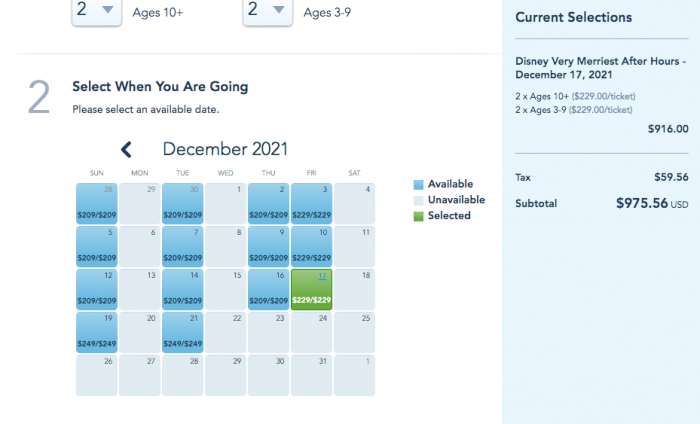Select December 3 priced at $229

[x=311, y=202]
